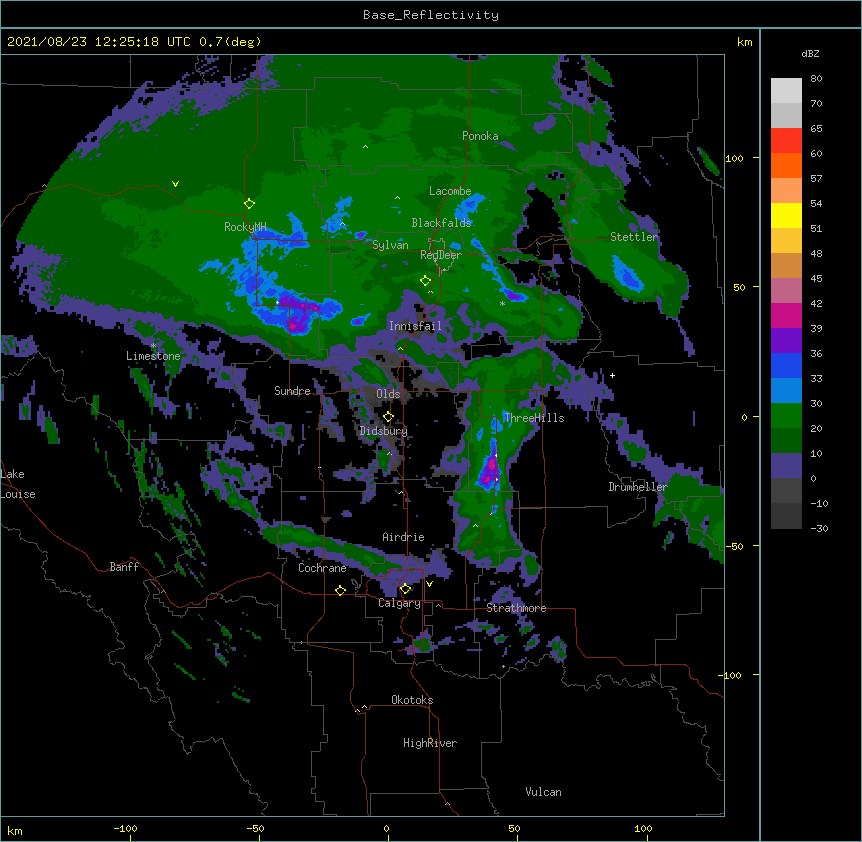This screenshot has height=842, width=862.
Task: Click the white asterisk above Limestone label
Action: (x=153, y=346)
